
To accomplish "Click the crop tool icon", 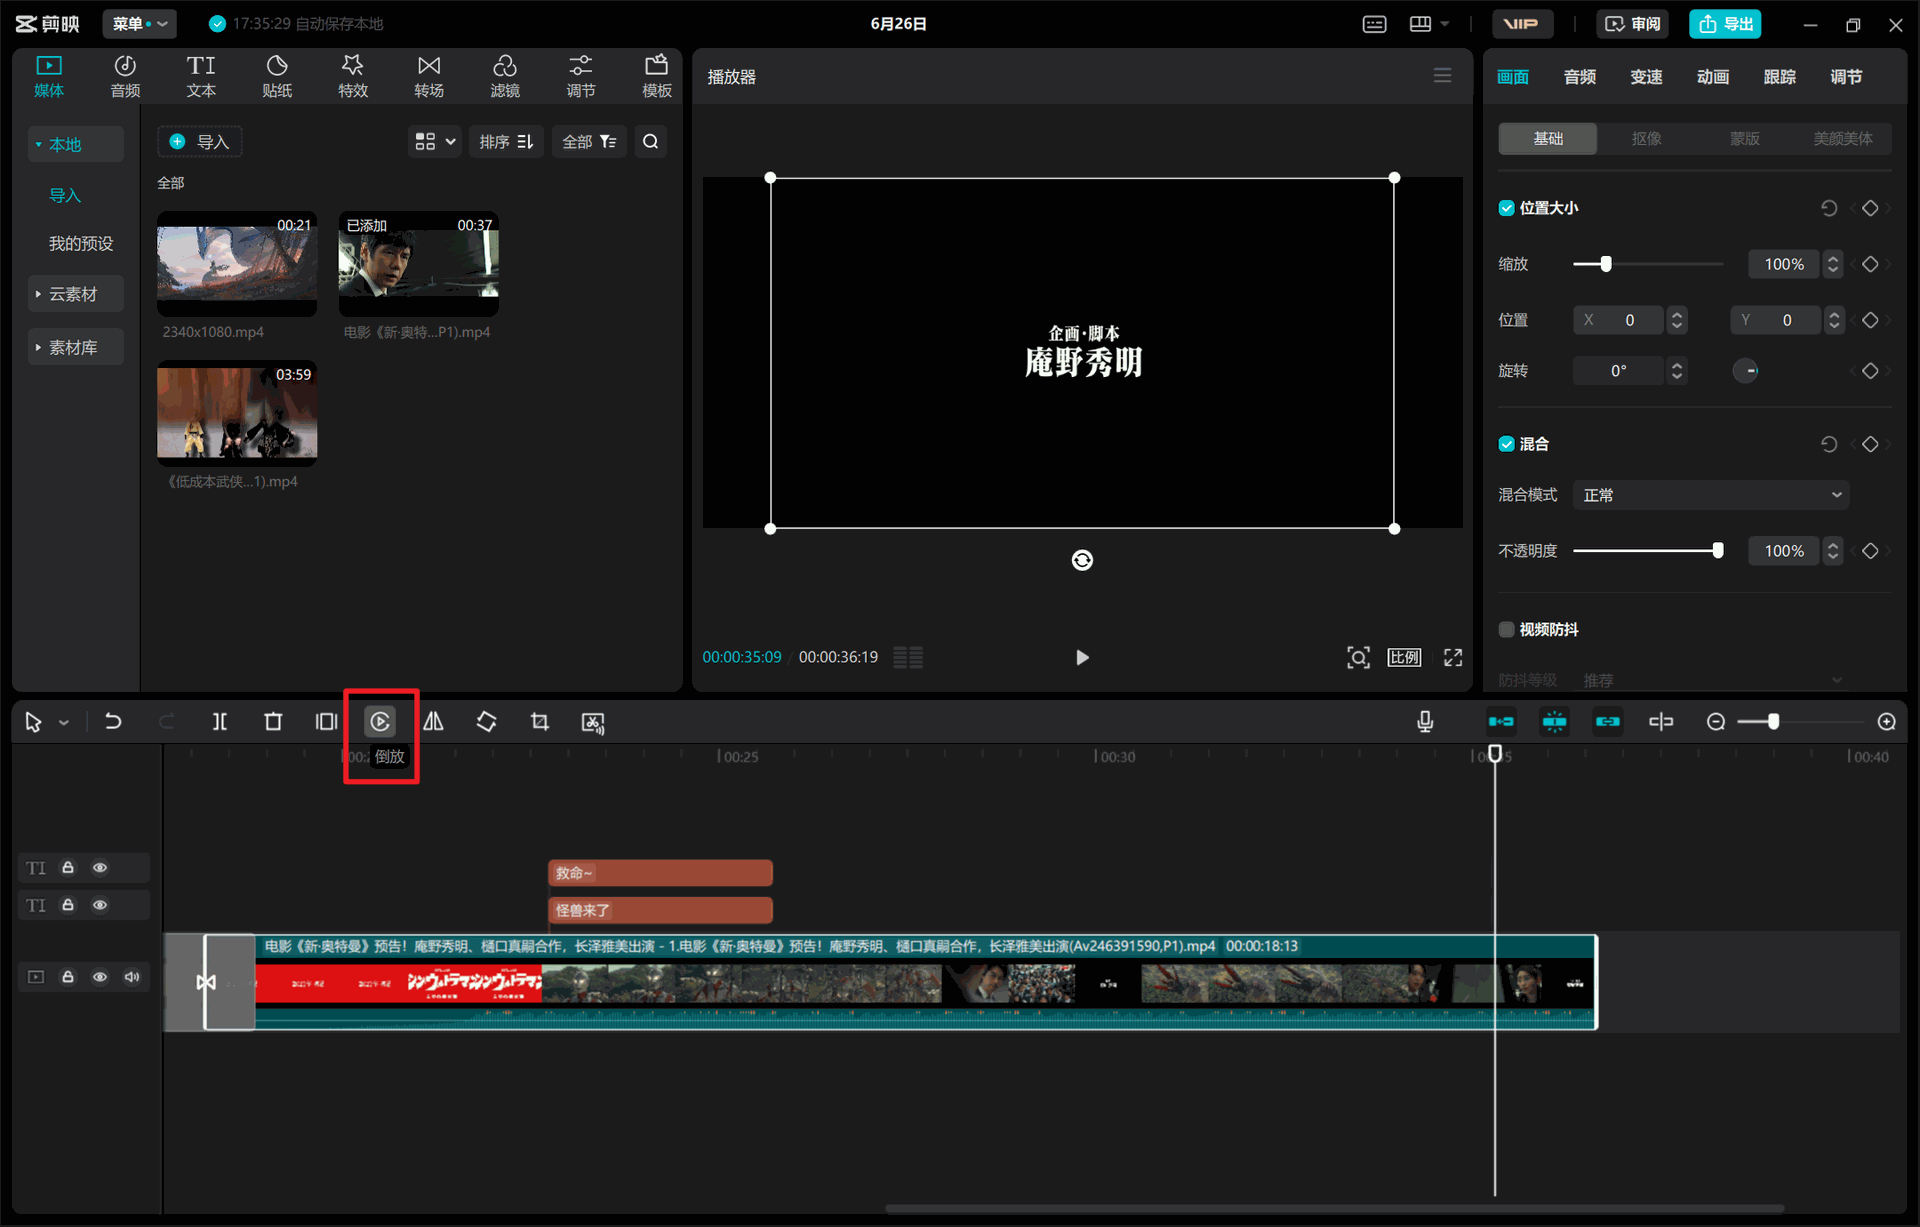I will 540,721.
